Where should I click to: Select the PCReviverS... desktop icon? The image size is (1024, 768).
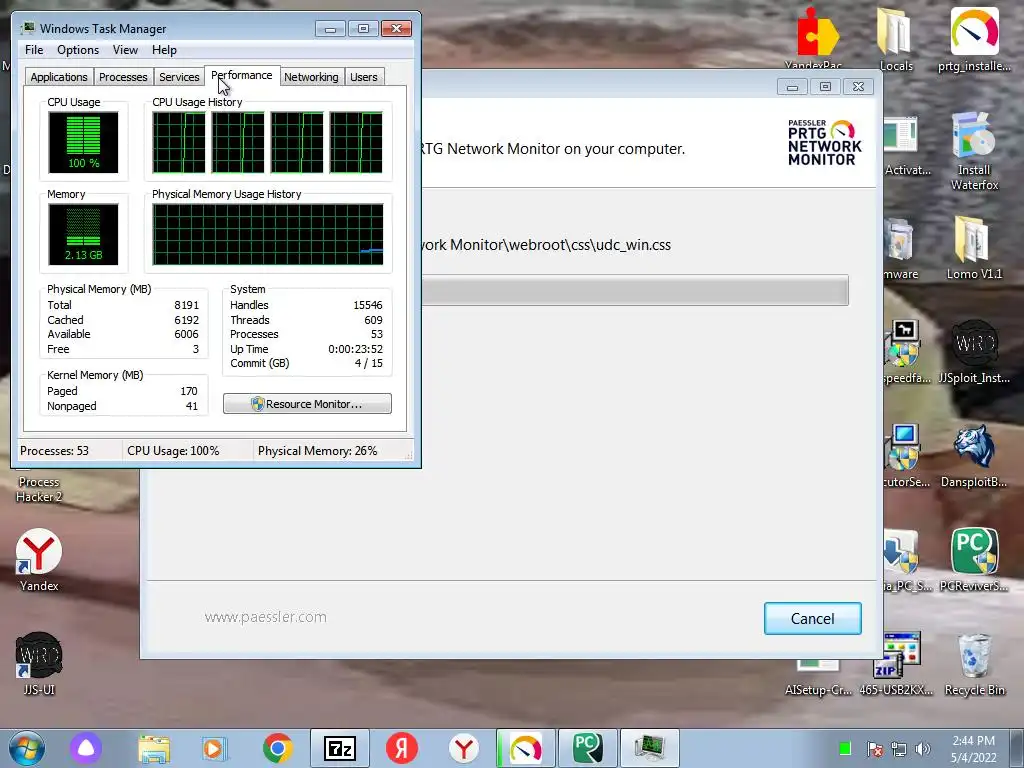click(974, 560)
